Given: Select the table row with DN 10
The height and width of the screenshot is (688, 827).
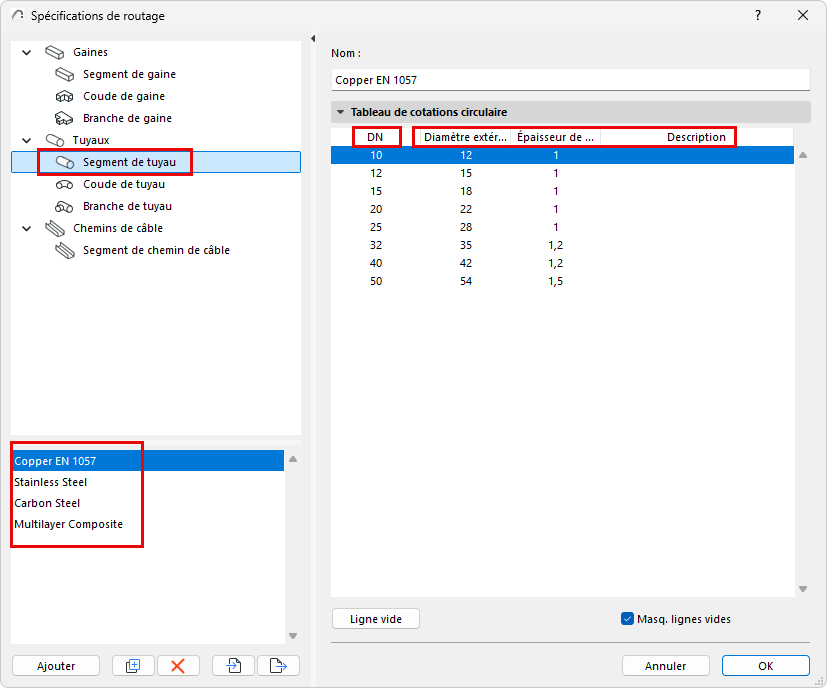Looking at the screenshot, I should (562, 155).
